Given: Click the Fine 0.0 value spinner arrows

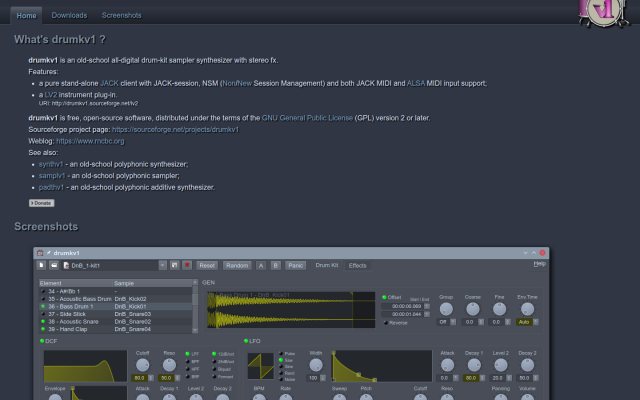Looking at the screenshot, I should [x=508, y=322].
